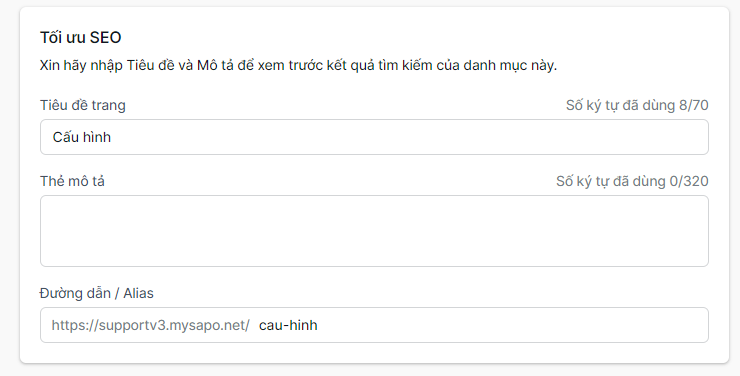Click 'danh mục này' in the instruction sentence

(510, 66)
